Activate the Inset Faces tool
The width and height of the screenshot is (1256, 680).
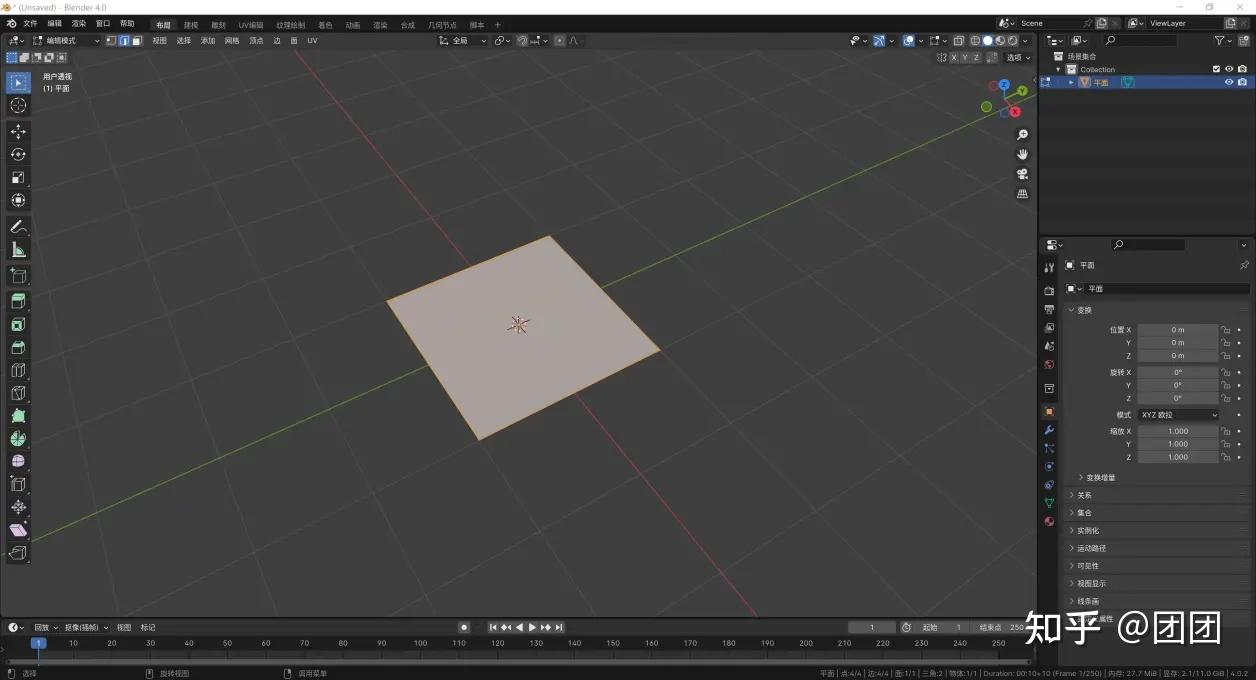tap(18, 300)
